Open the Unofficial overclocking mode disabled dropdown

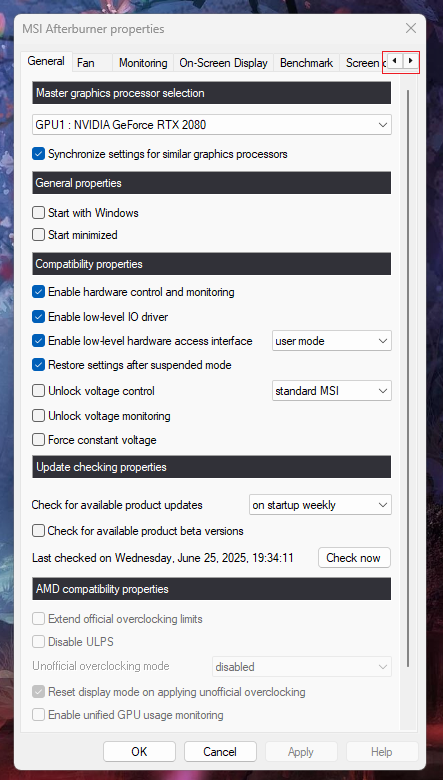point(302,667)
